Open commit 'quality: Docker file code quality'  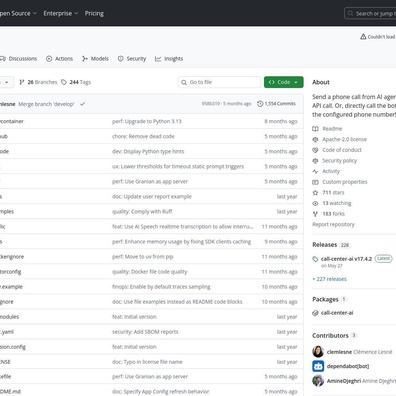point(150,272)
